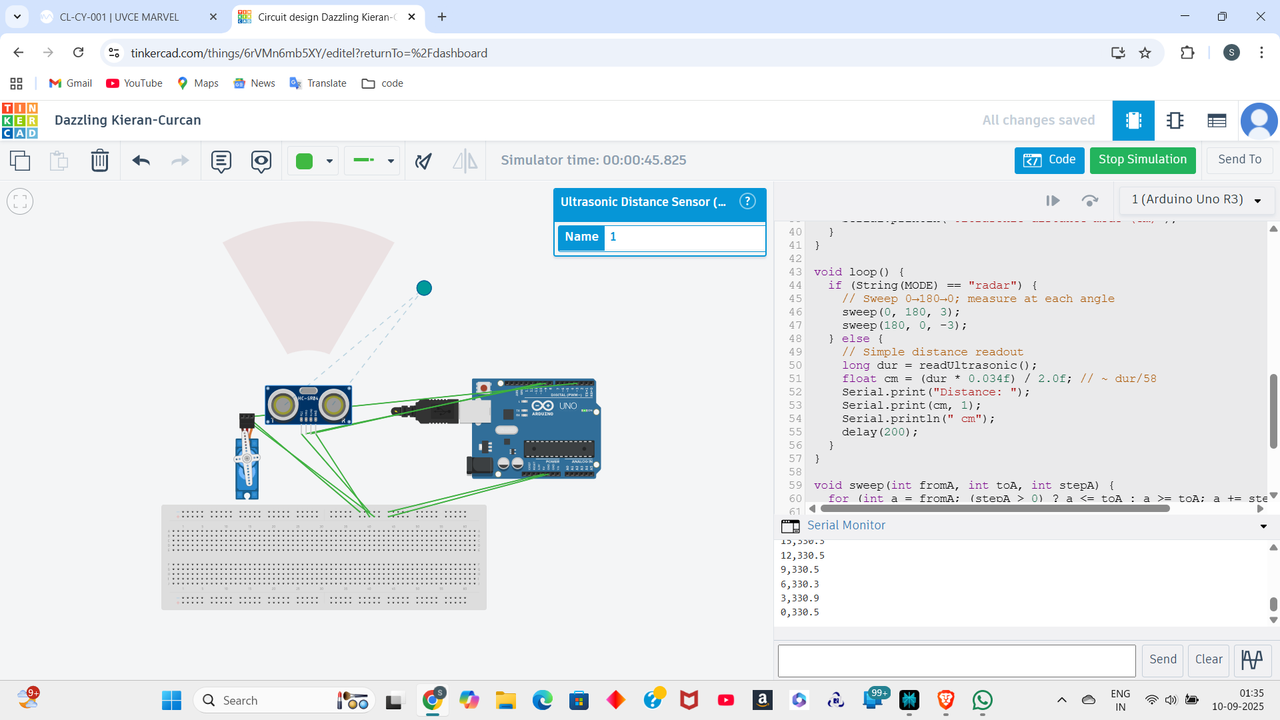Toggle the Code editor panel
Viewport: 1280px width, 720px height.
tap(1049, 160)
